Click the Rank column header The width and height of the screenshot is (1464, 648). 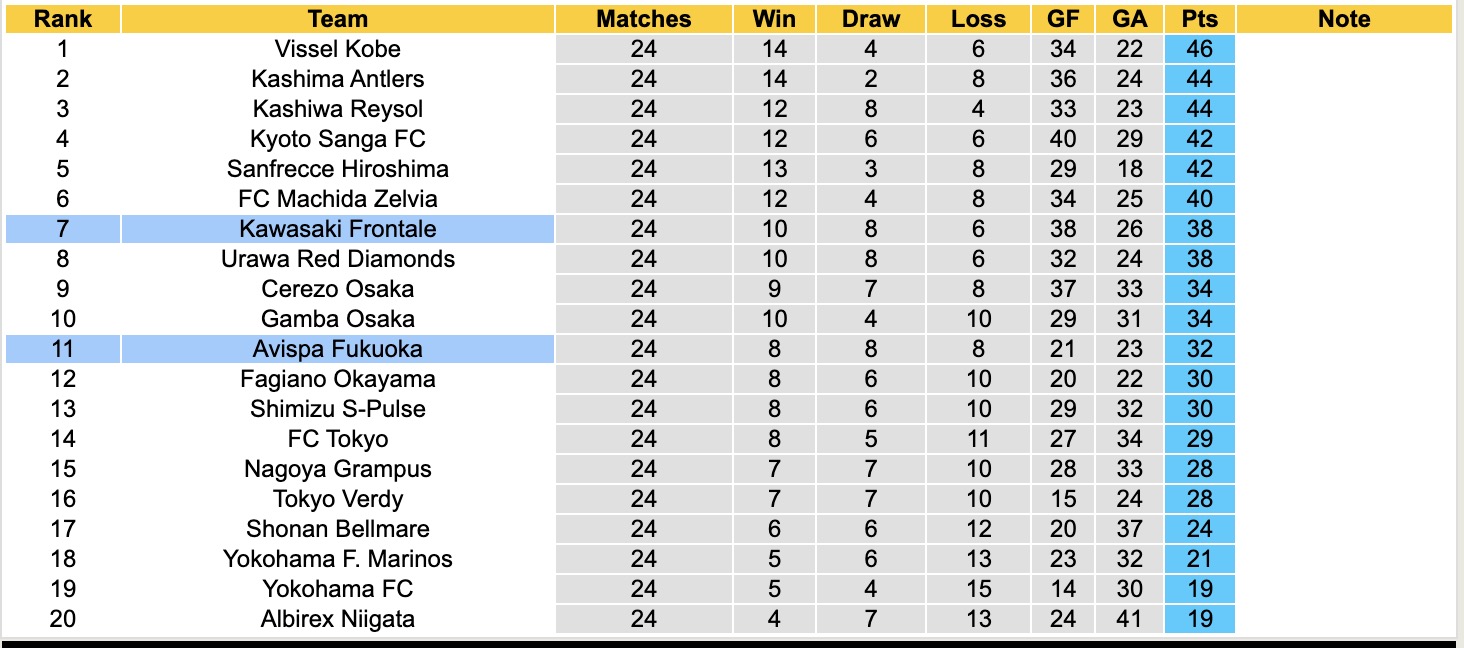[x=62, y=19]
